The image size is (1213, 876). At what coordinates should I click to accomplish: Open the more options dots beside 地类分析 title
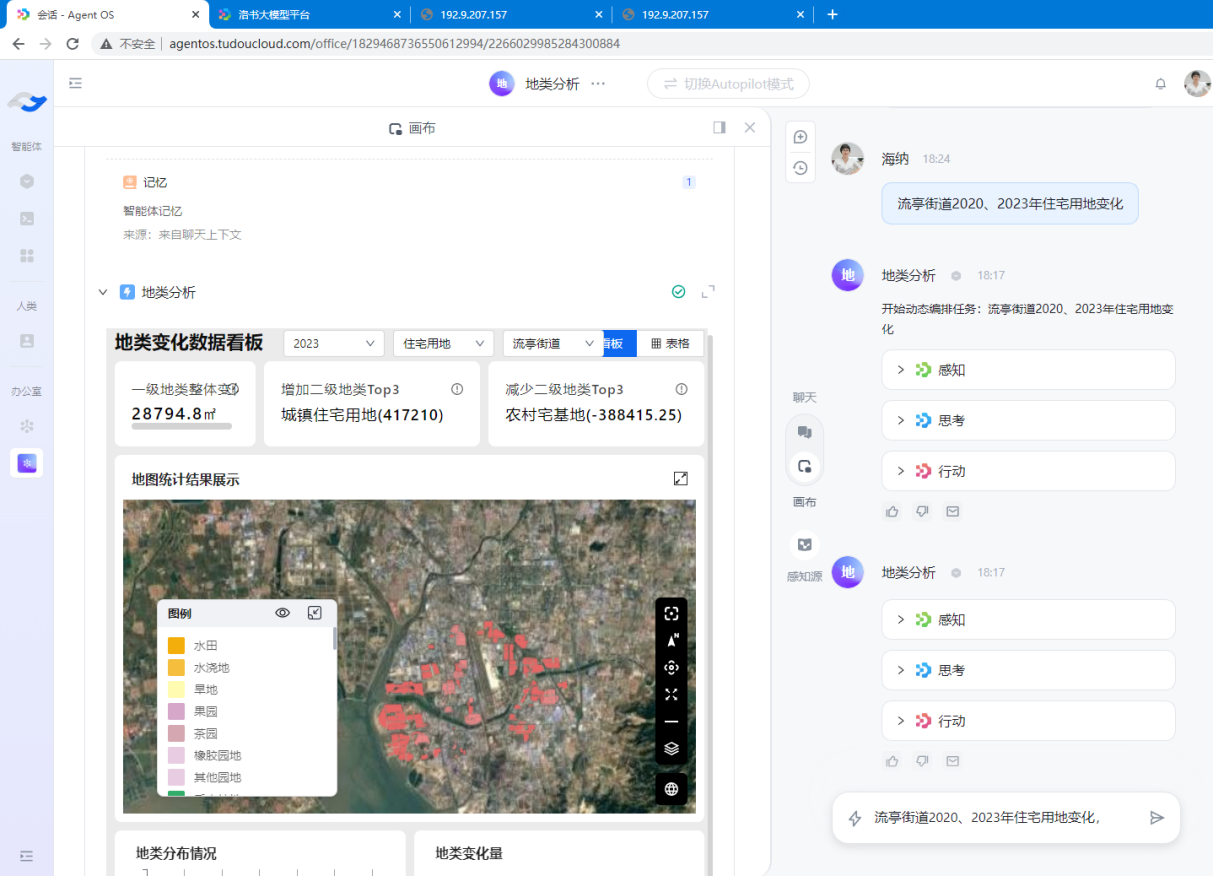(x=598, y=84)
